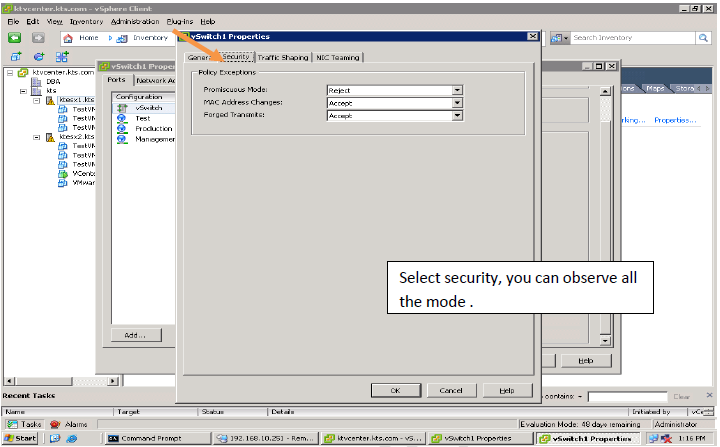Select Ports tab in back vSwitch1 window
Screen dimensions: 720x447
(x=116, y=80)
